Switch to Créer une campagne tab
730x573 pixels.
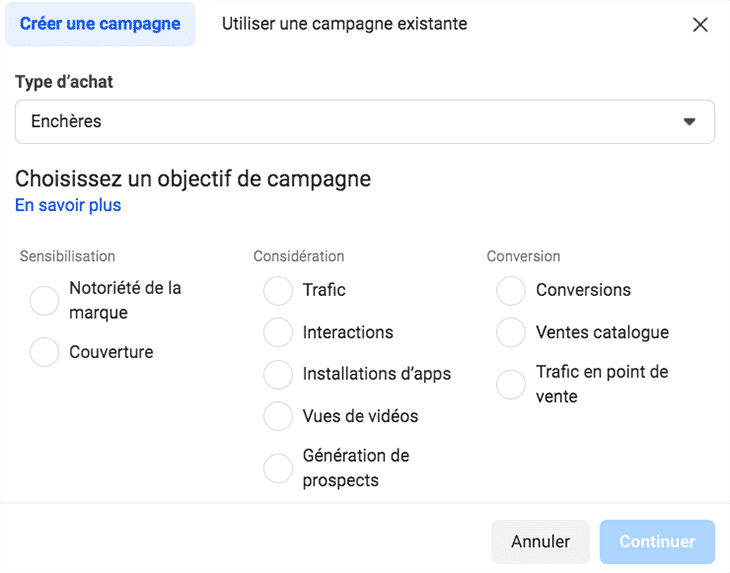point(100,23)
